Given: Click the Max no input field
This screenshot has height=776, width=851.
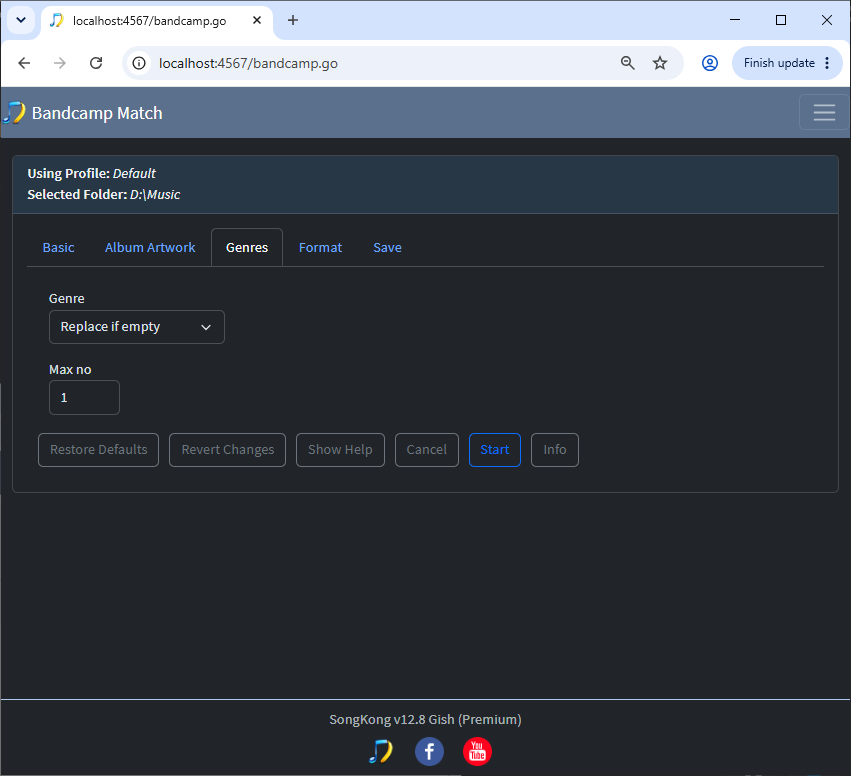Looking at the screenshot, I should tap(84, 398).
